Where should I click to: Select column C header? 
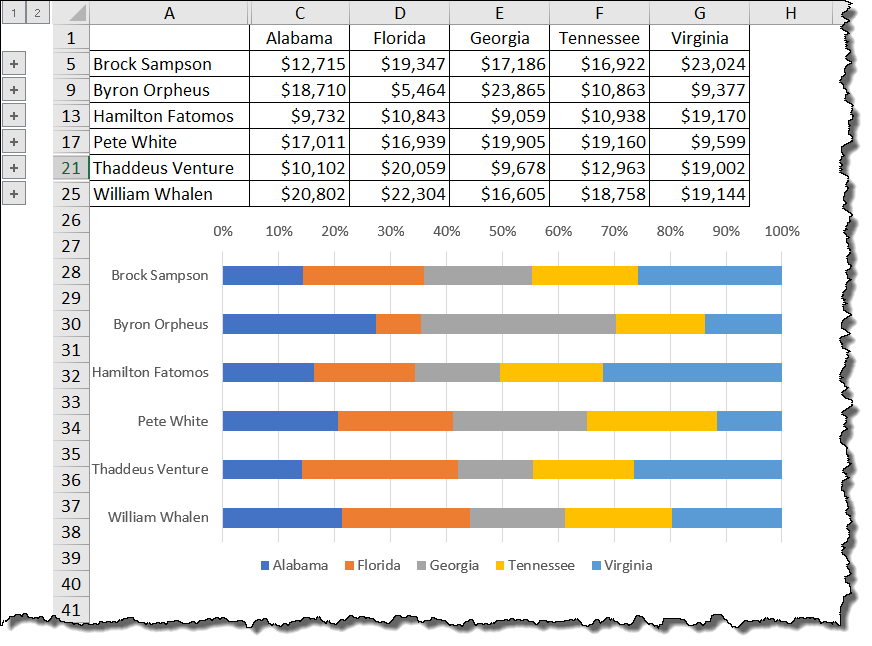(300, 13)
